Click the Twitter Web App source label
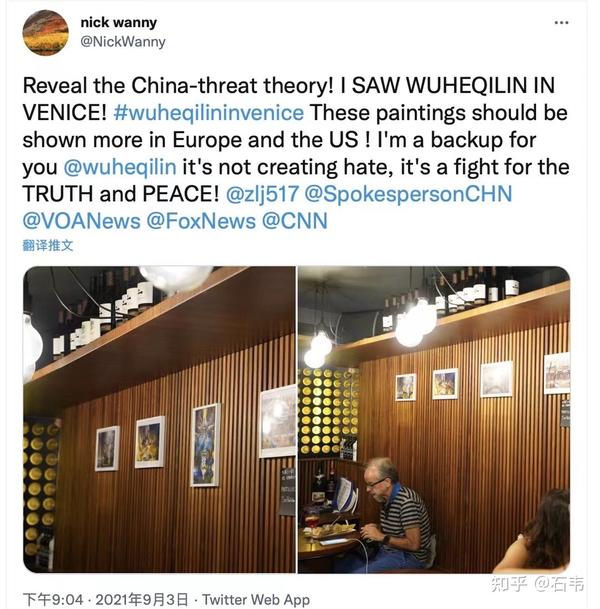Image resolution: width=600 pixels, height=609 pixels. [x=256, y=599]
